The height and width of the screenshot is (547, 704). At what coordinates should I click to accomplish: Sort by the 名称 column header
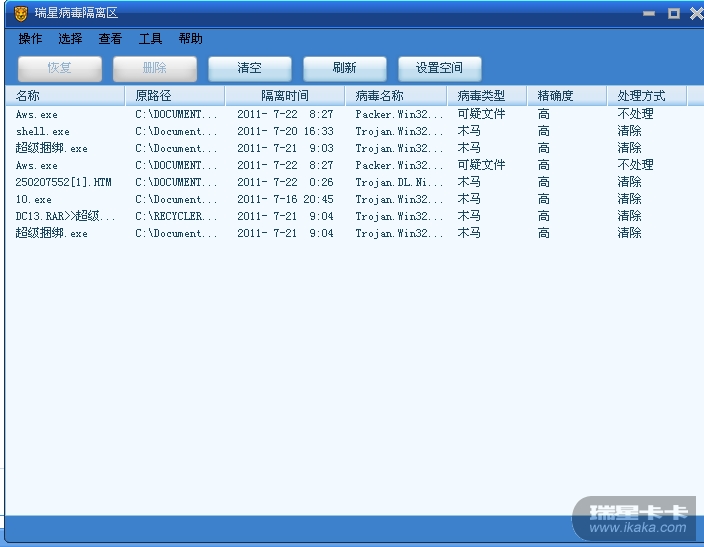pyautogui.click(x=65, y=96)
